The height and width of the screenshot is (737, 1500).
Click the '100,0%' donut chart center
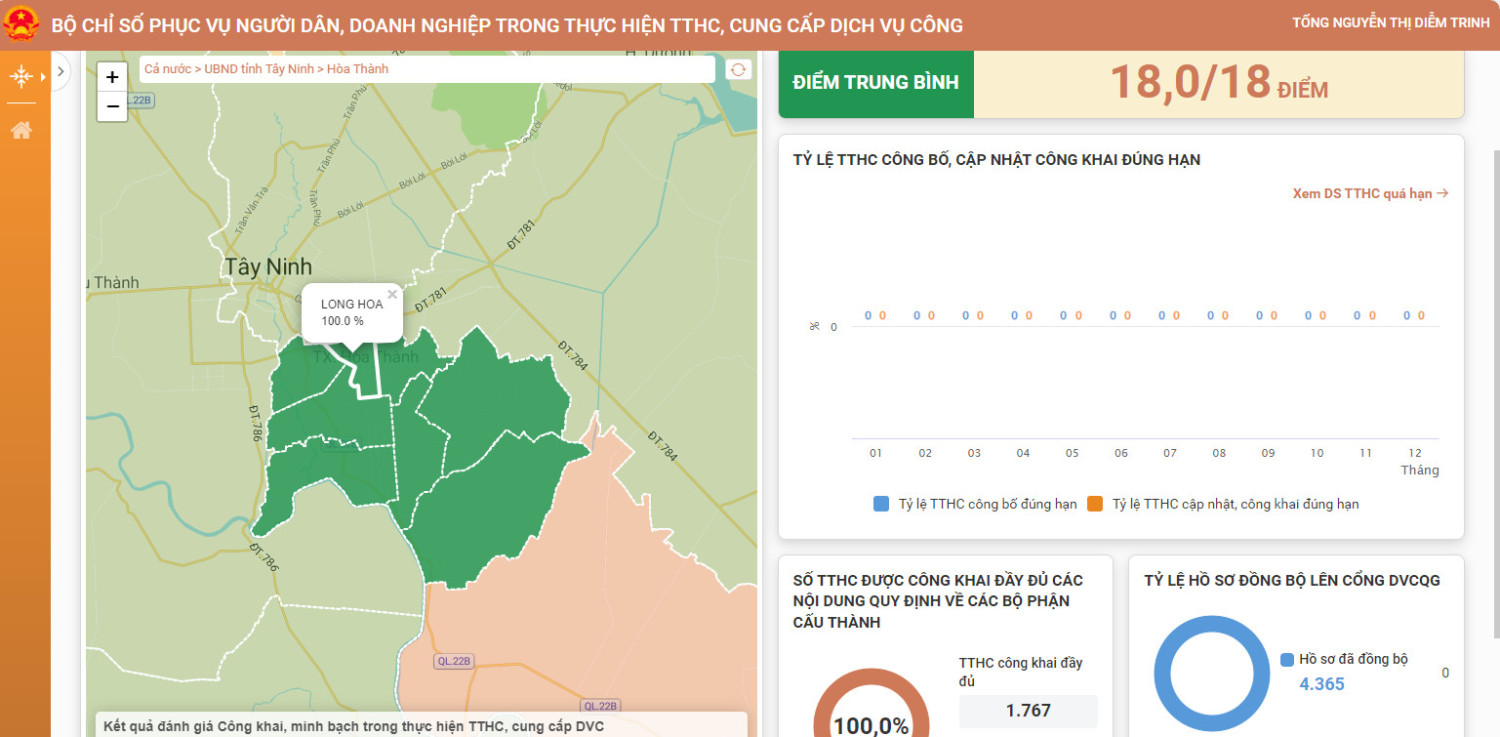[871, 726]
